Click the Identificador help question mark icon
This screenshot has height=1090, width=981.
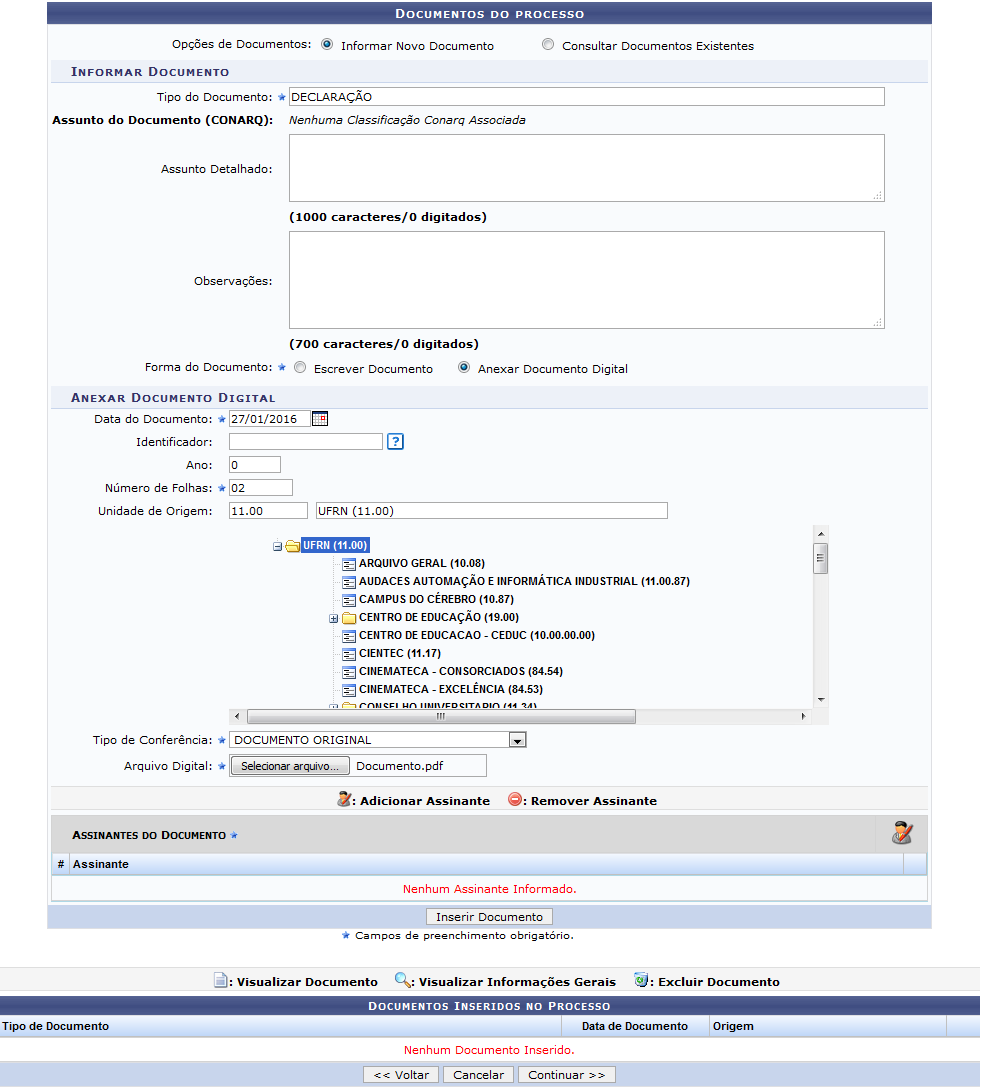point(395,441)
